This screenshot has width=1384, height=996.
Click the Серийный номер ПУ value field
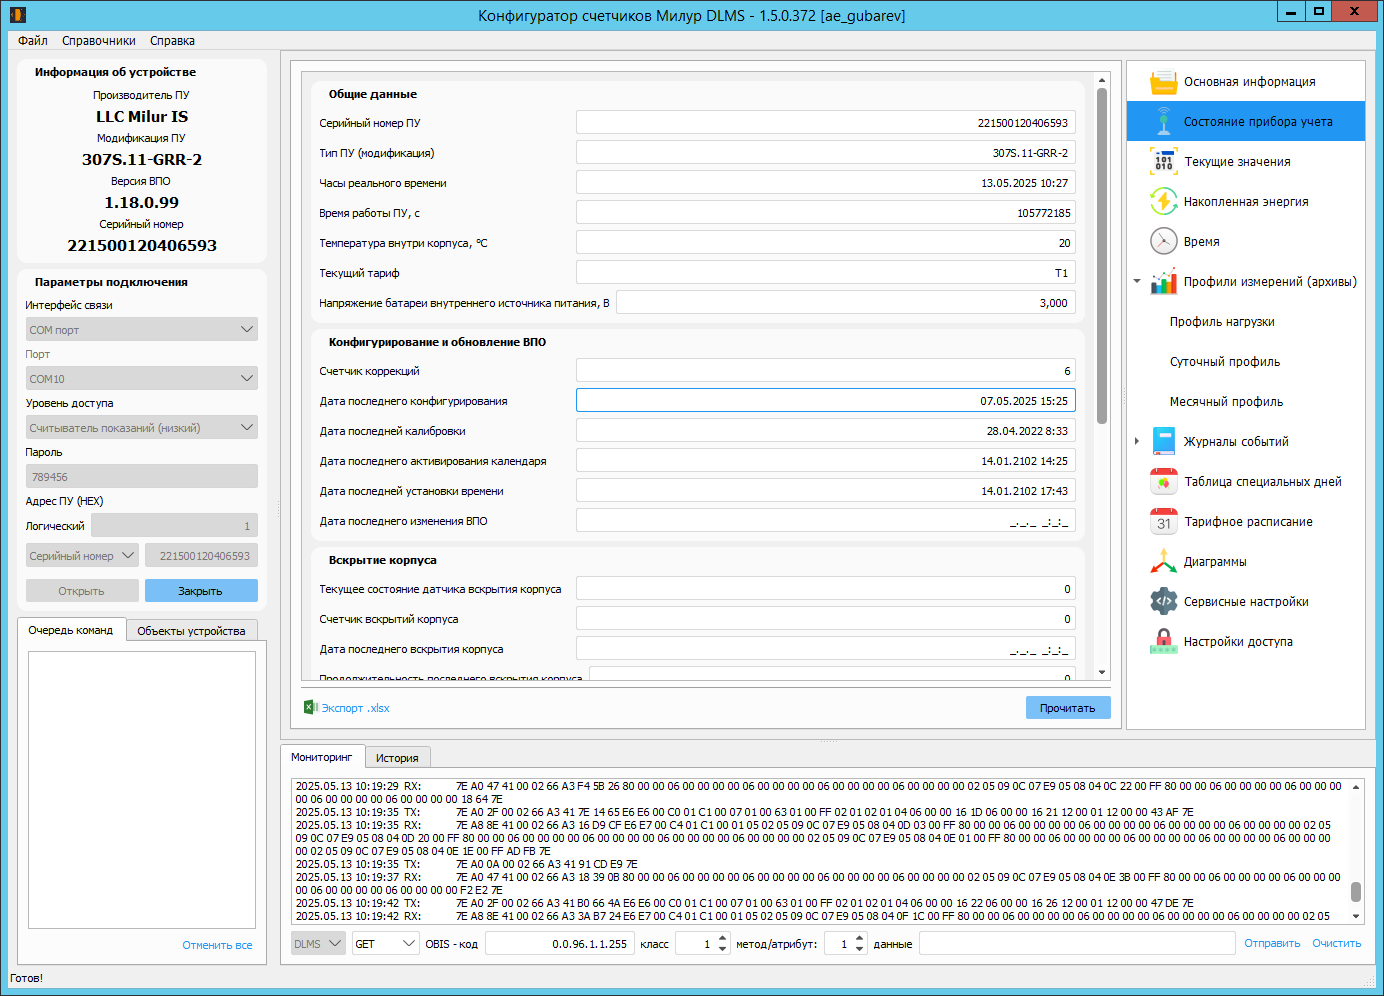point(826,122)
